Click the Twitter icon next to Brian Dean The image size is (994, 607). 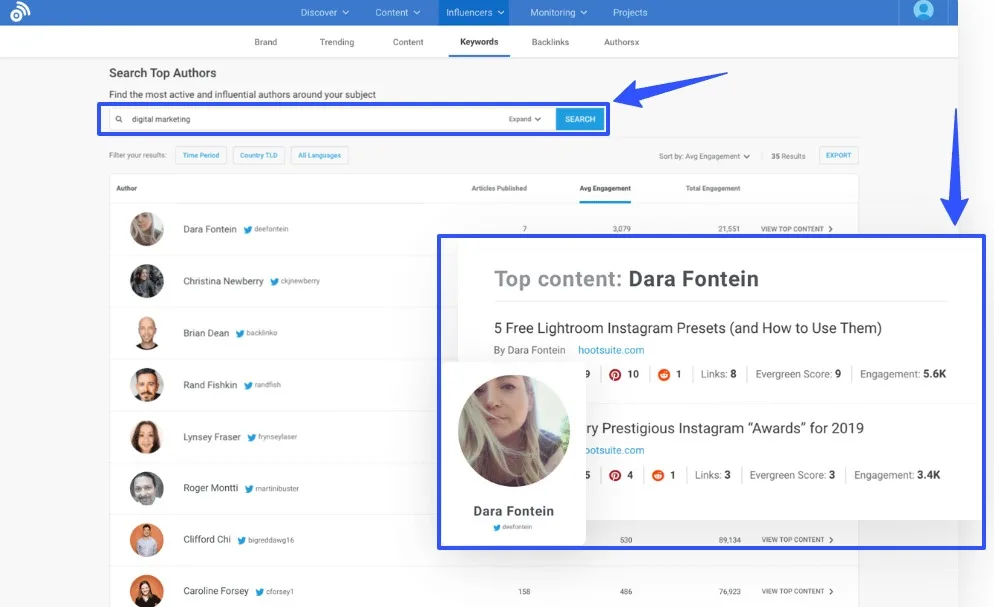click(x=238, y=333)
